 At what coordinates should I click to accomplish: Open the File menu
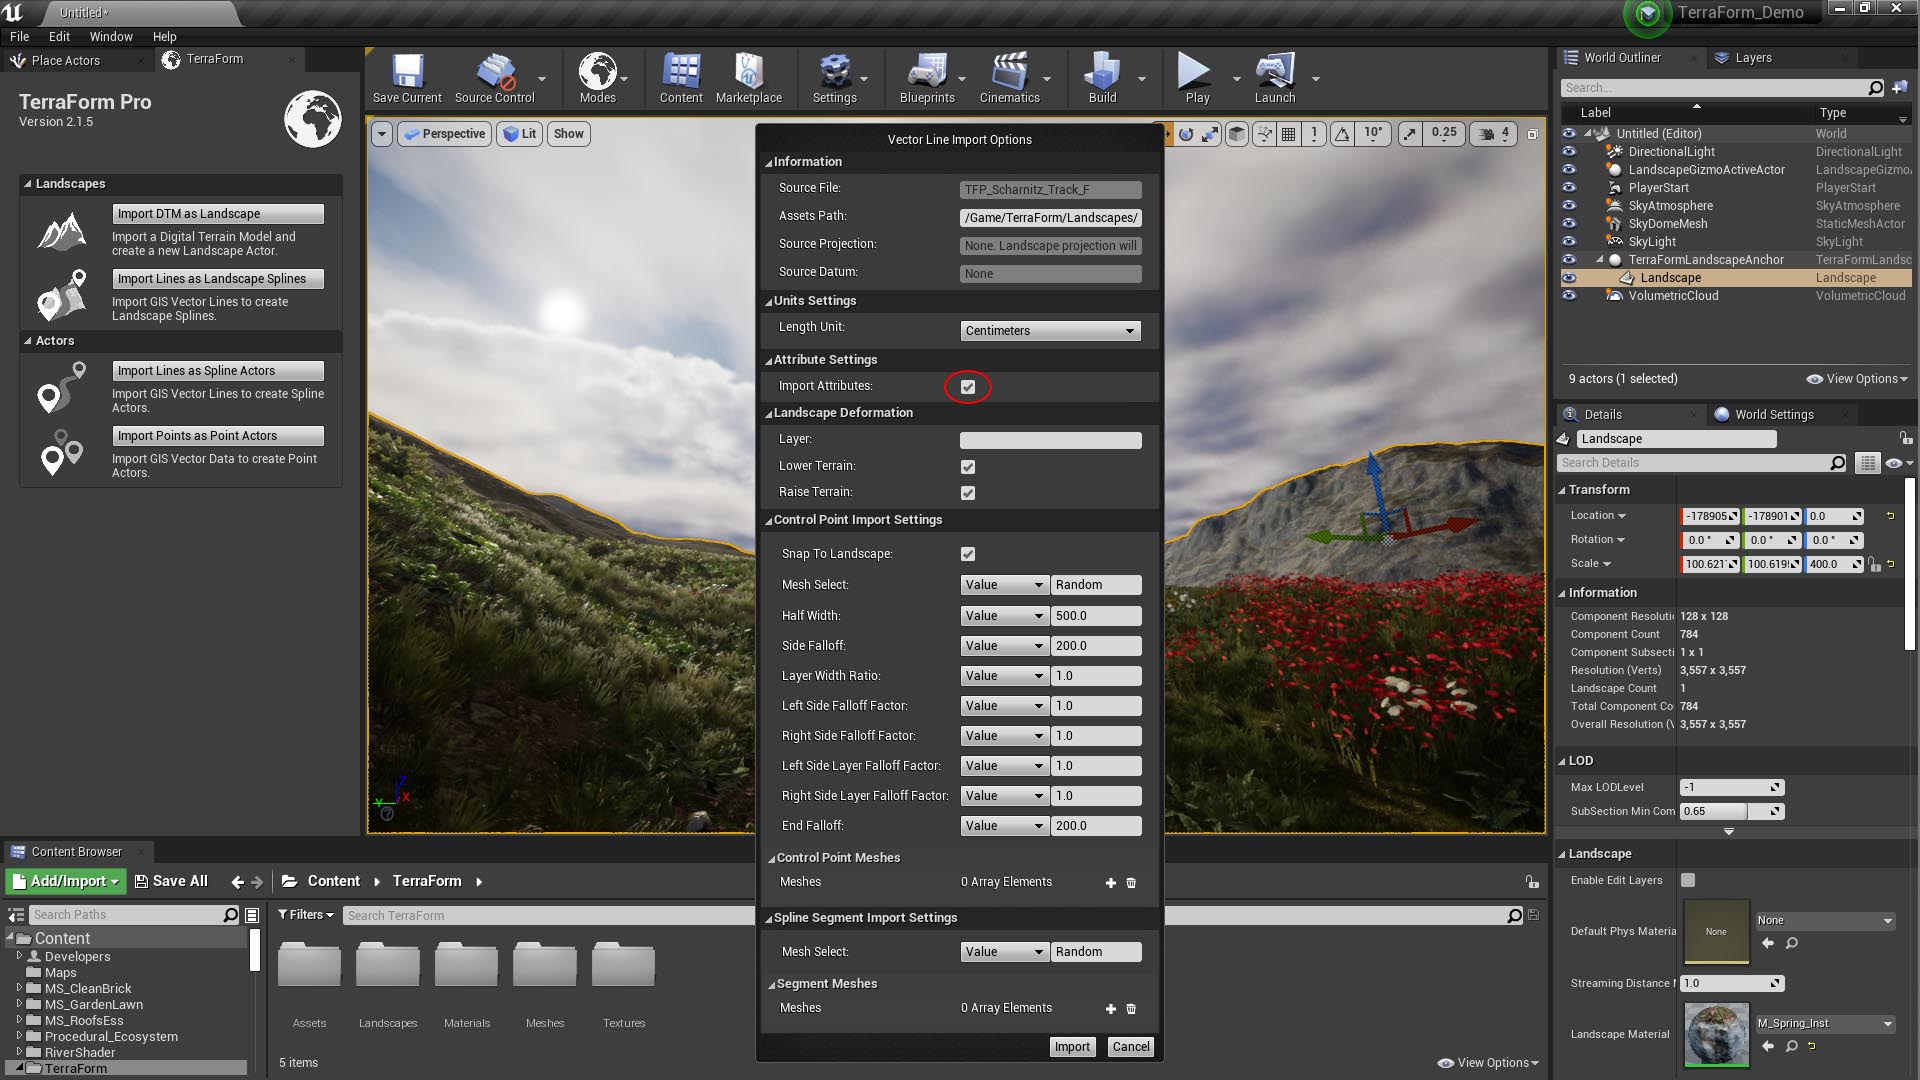pyautogui.click(x=19, y=36)
